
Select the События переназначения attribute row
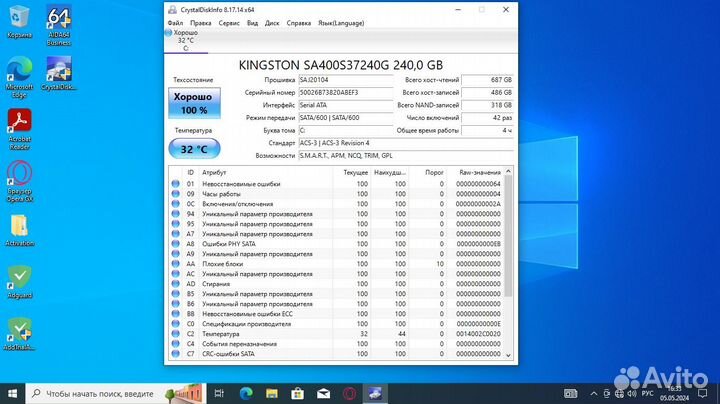pos(336,344)
